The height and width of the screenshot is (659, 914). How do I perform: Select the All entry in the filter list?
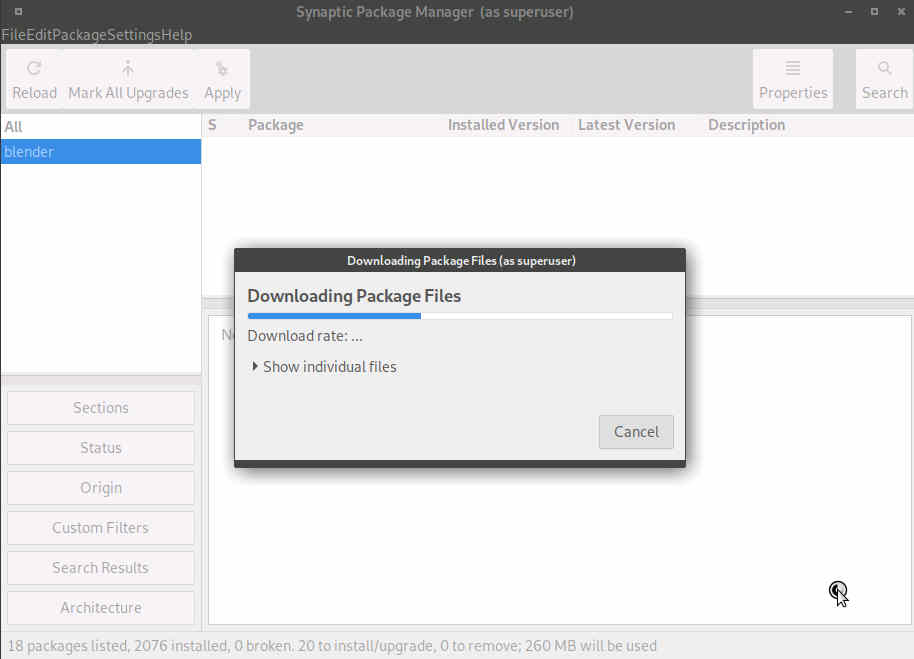[101, 126]
